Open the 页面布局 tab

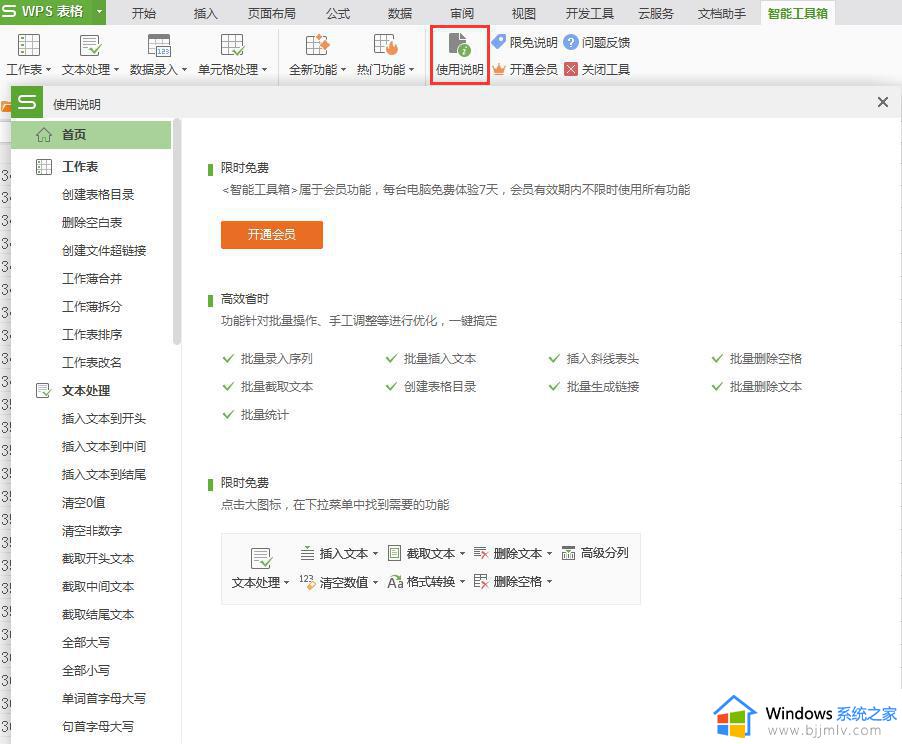[272, 13]
